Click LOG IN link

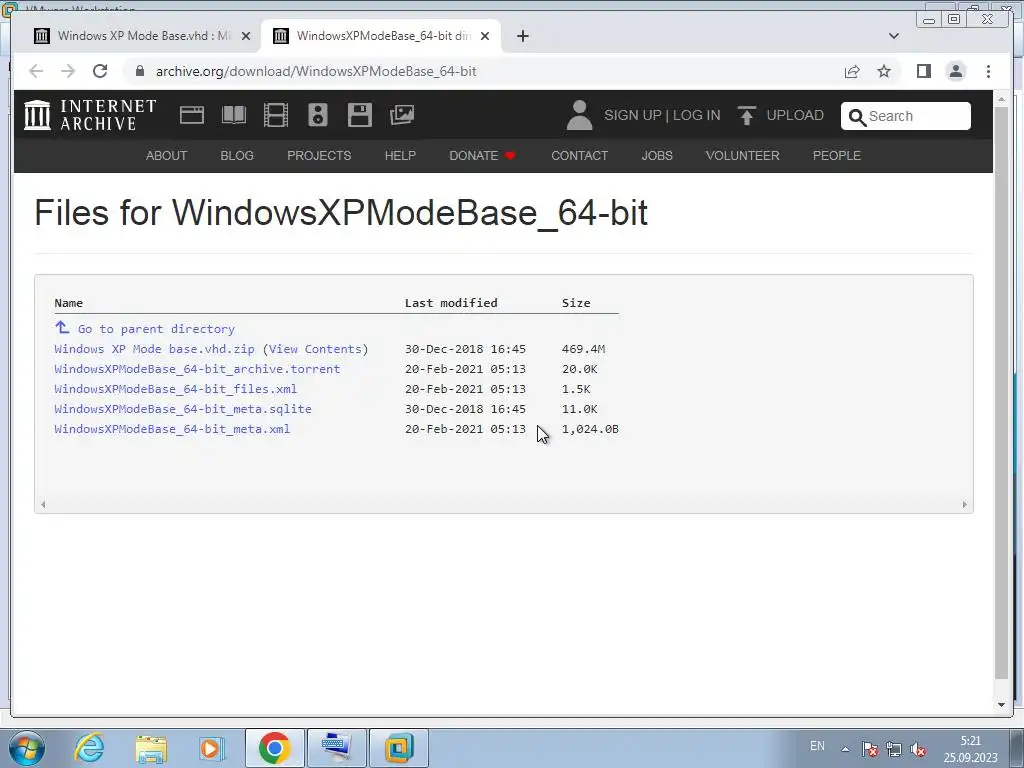[696, 115]
